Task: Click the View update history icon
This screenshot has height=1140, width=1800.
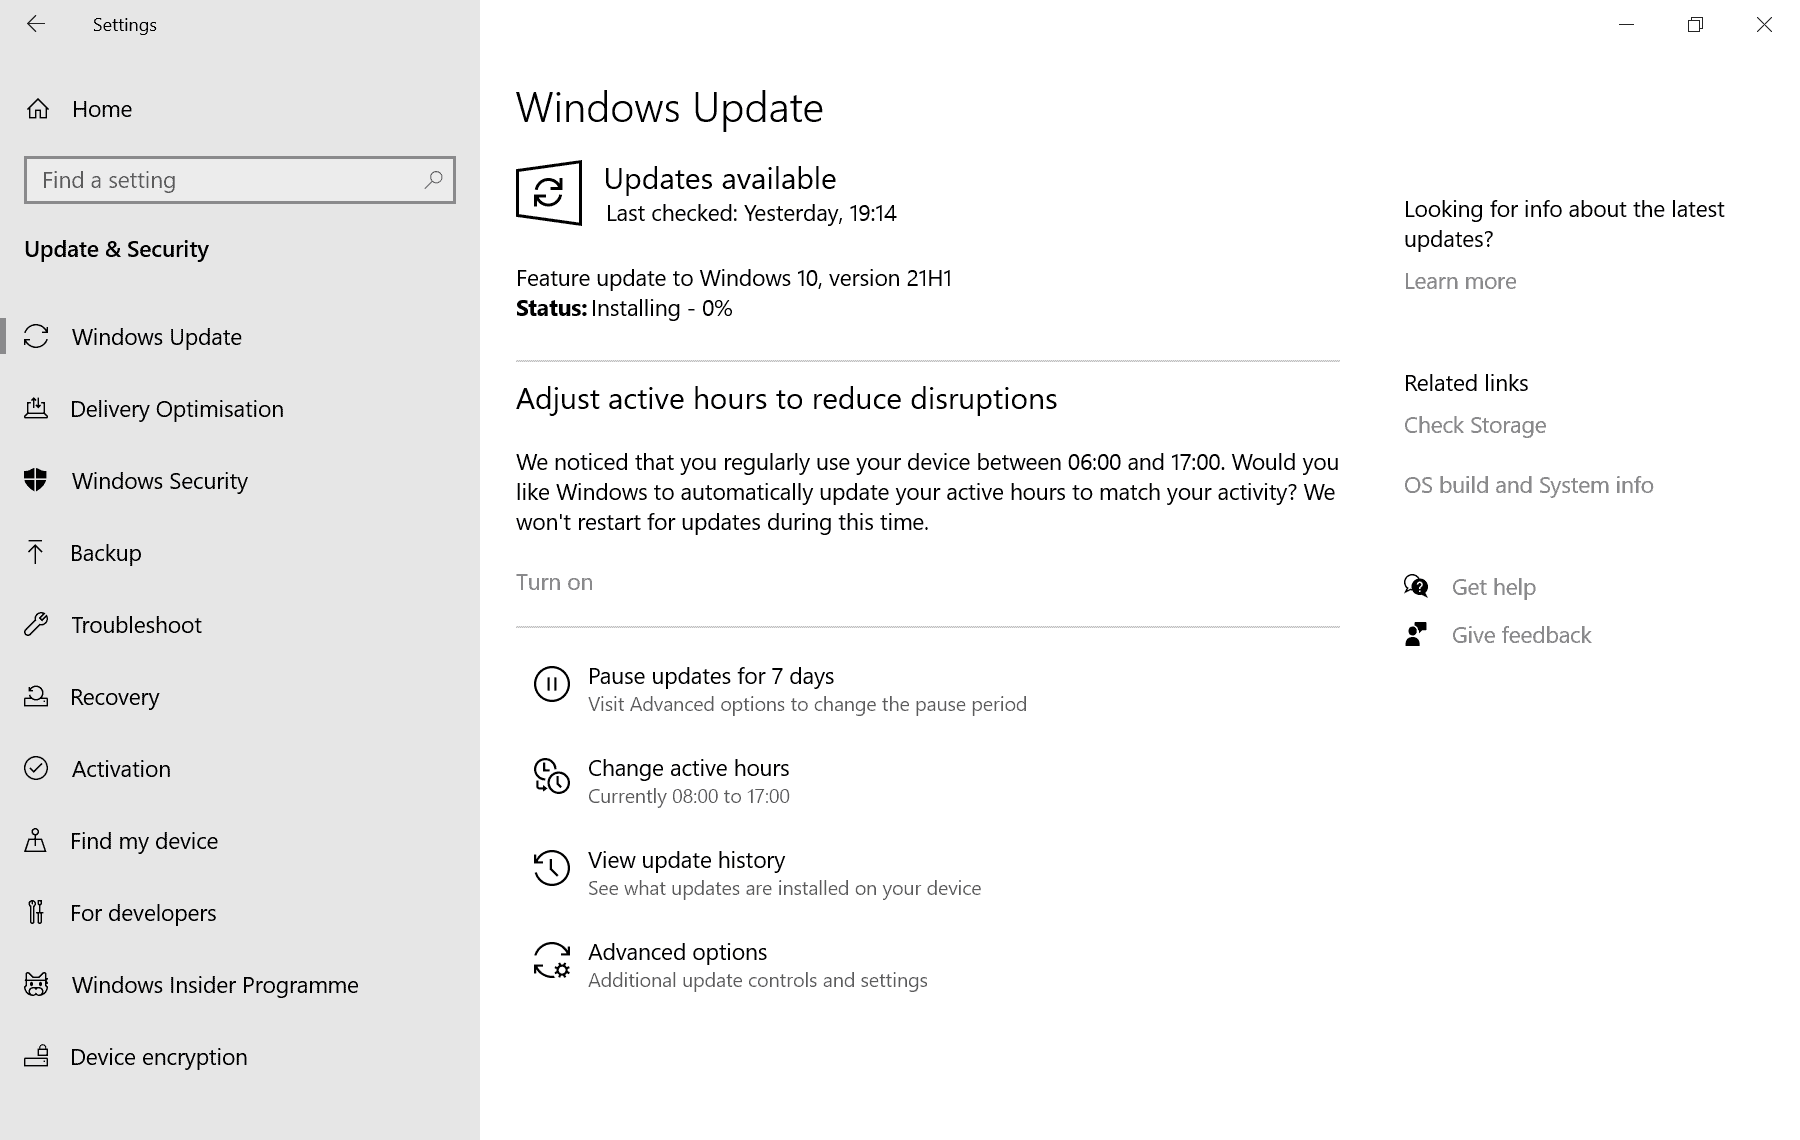Action: 551,868
